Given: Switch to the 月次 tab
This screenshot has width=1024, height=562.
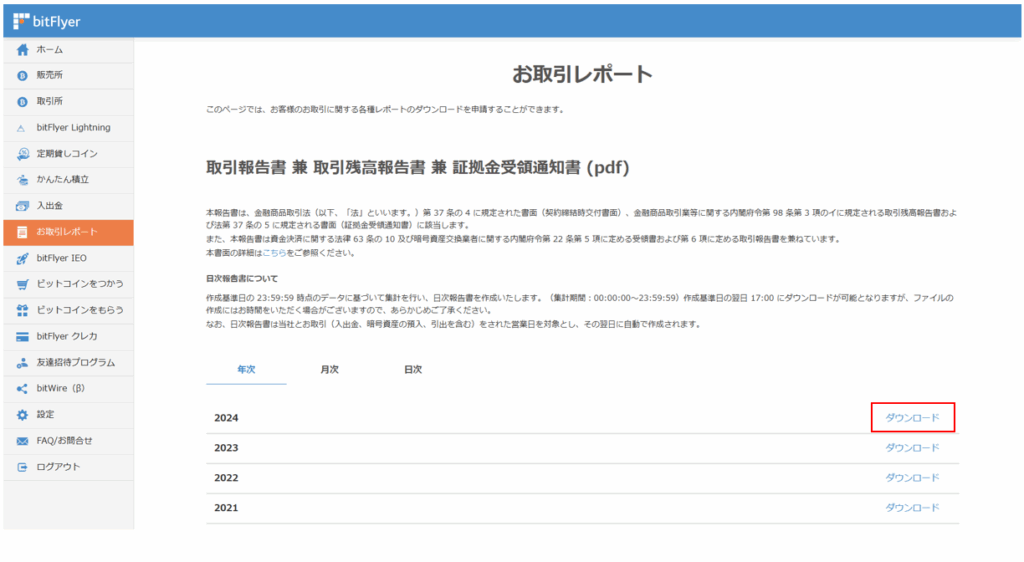Looking at the screenshot, I should 329,369.
